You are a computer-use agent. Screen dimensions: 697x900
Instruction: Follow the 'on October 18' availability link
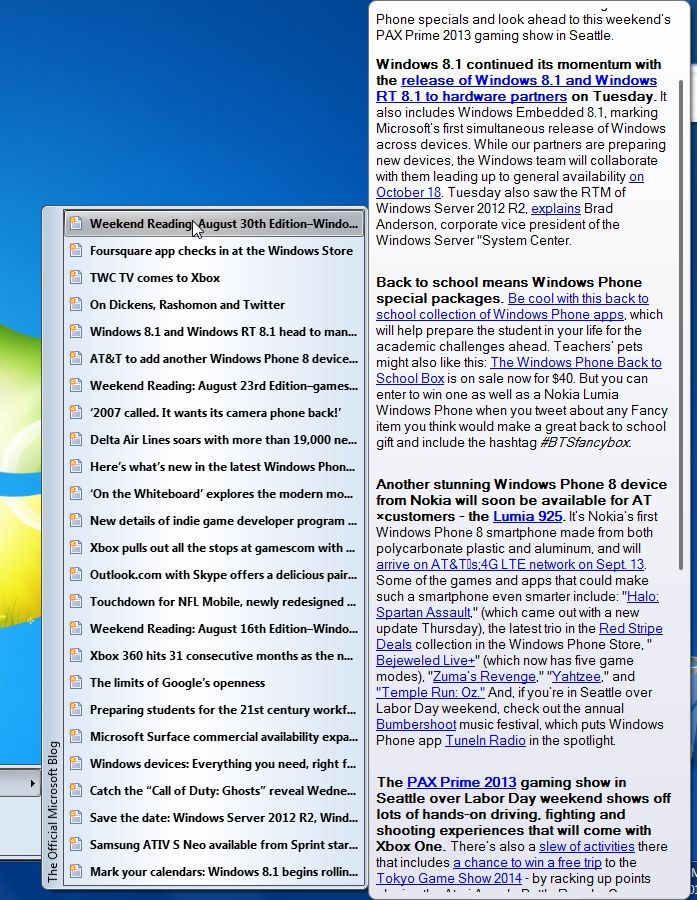click(408, 192)
